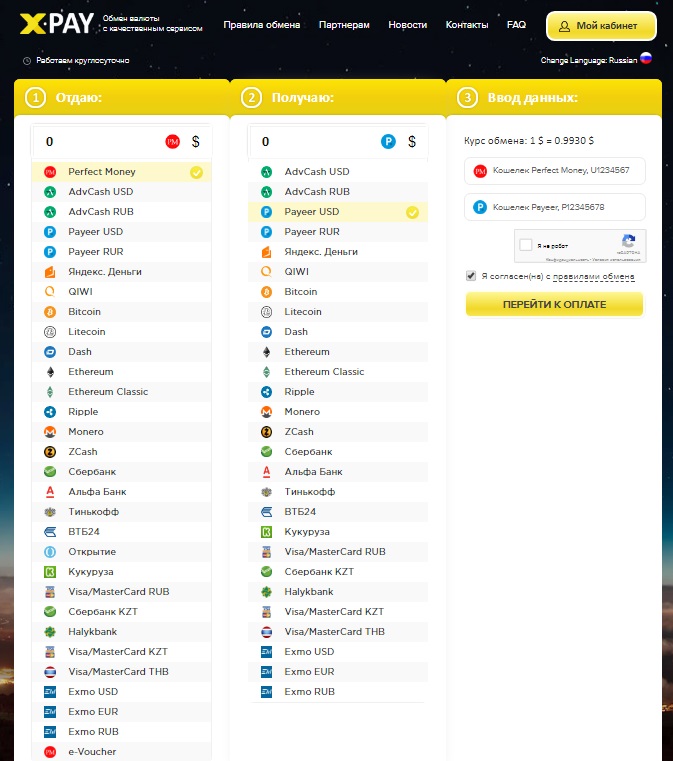The image size is (673, 761).
Task: Select Visa/MasterCard RUB in Отдаю list
Action: [121, 592]
